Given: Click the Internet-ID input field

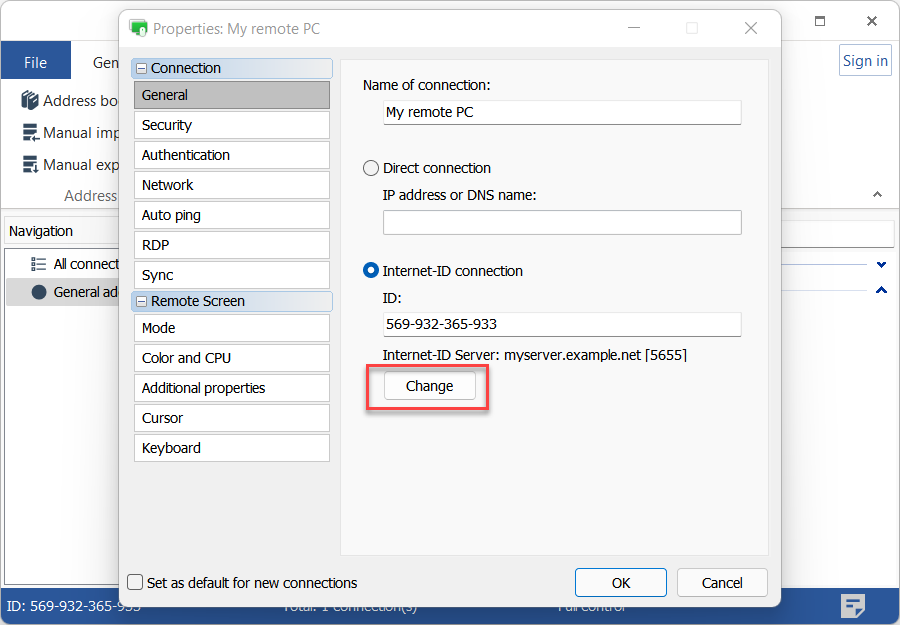Looking at the screenshot, I should [561, 324].
